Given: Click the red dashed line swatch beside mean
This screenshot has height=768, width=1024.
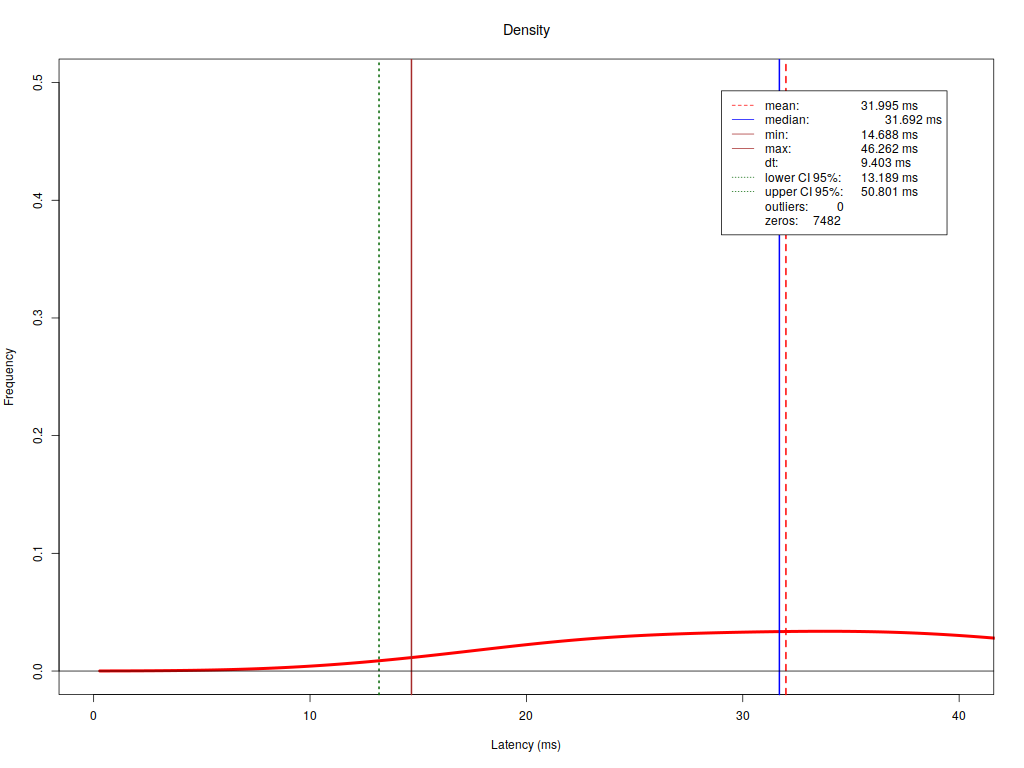Looking at the screenshot, I should point(742,105).
